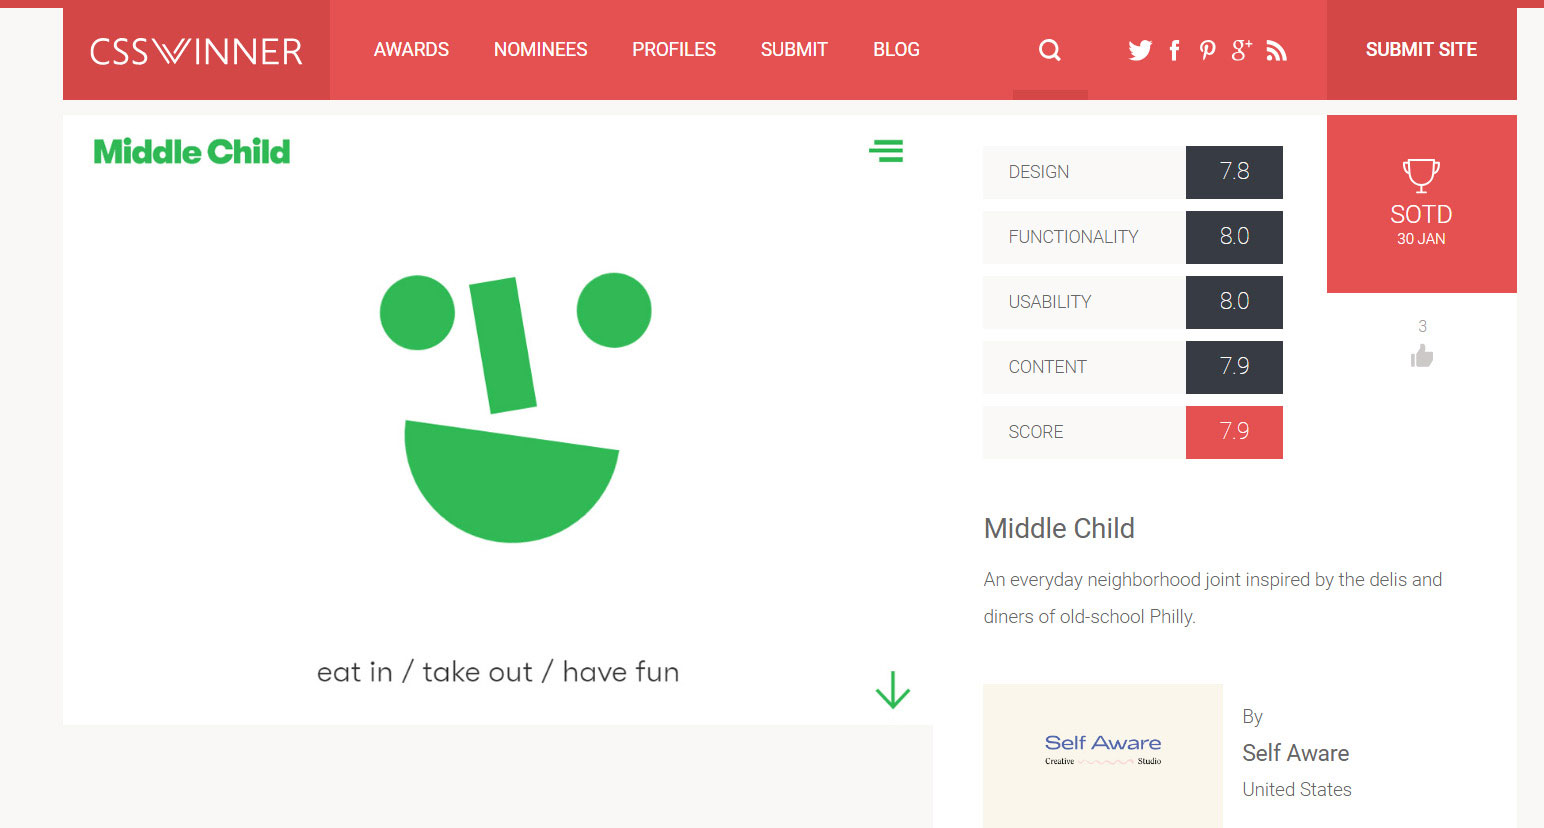The width and height of the screenshot is (1544, 828).
Task: Open the green hamburger menu icon
Action: tap(886, 151)
